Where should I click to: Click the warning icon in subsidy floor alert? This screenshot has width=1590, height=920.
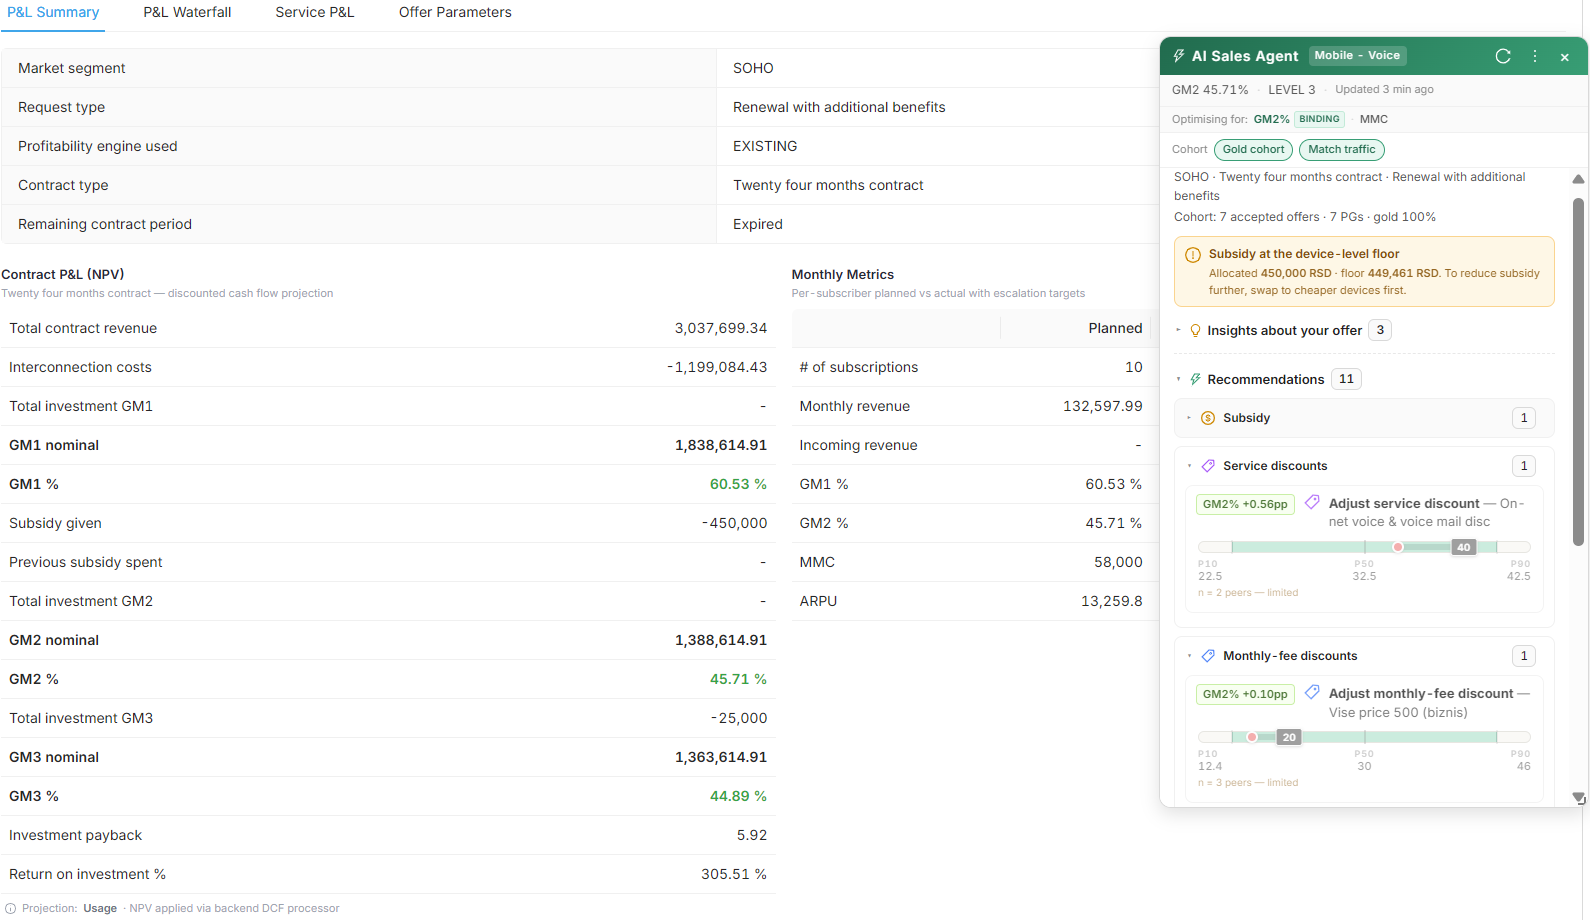1193,255
